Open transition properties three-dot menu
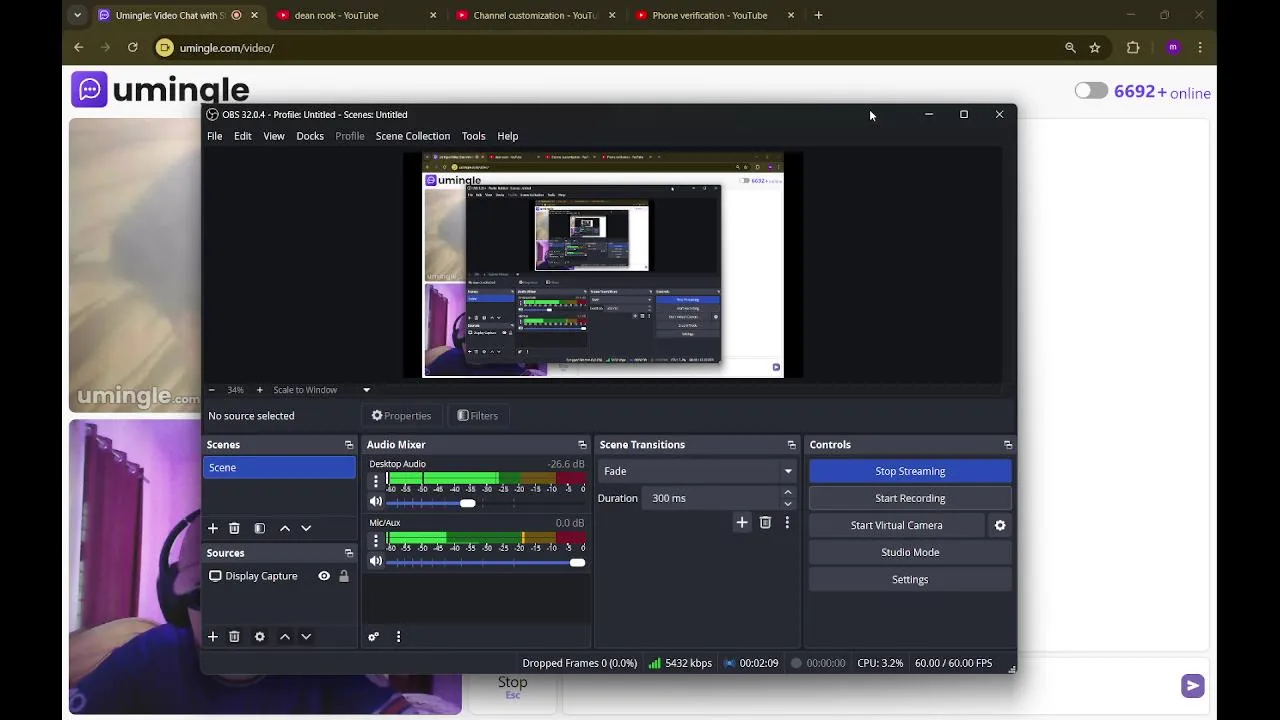This screenshot has height=720, width=1280. coord(787,522)
